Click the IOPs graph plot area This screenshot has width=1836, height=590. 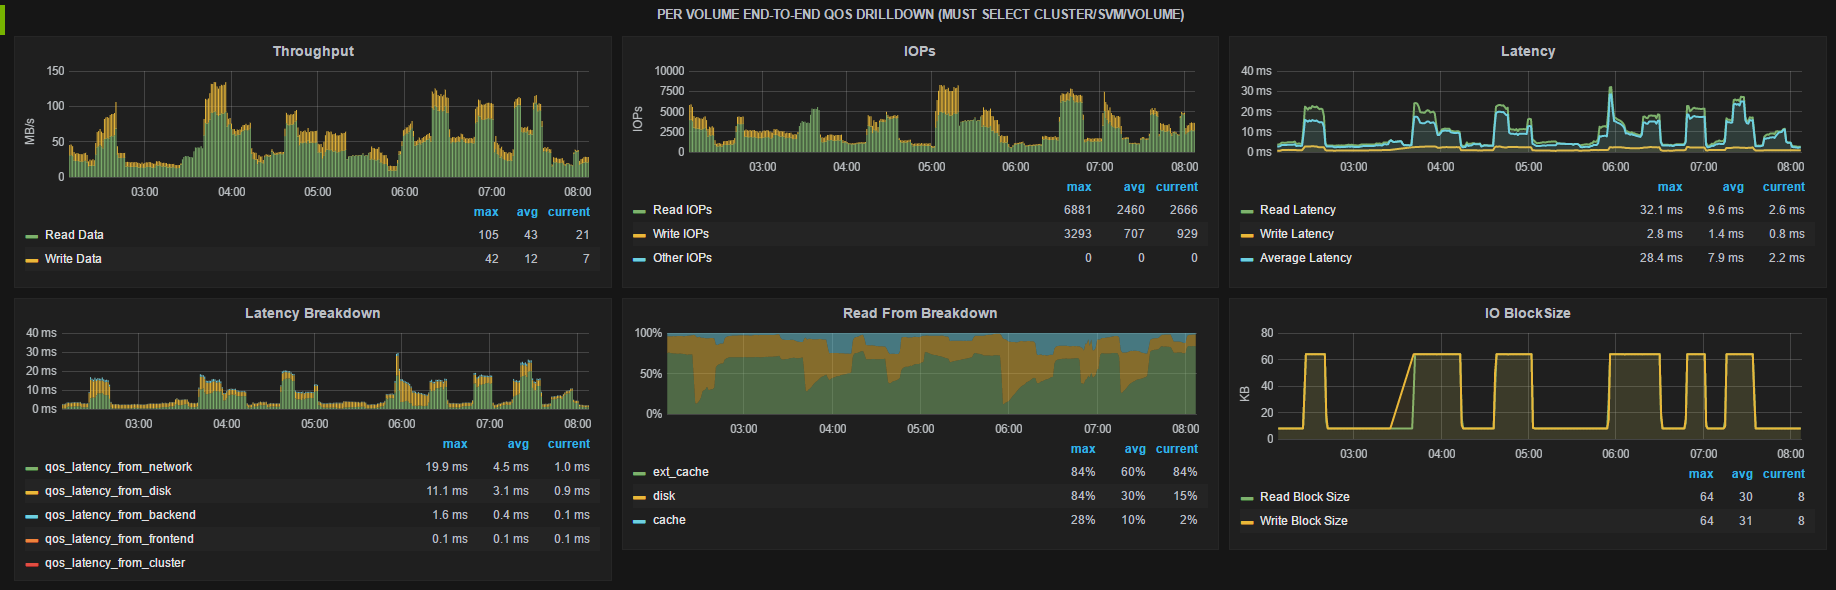coord(942,111)
